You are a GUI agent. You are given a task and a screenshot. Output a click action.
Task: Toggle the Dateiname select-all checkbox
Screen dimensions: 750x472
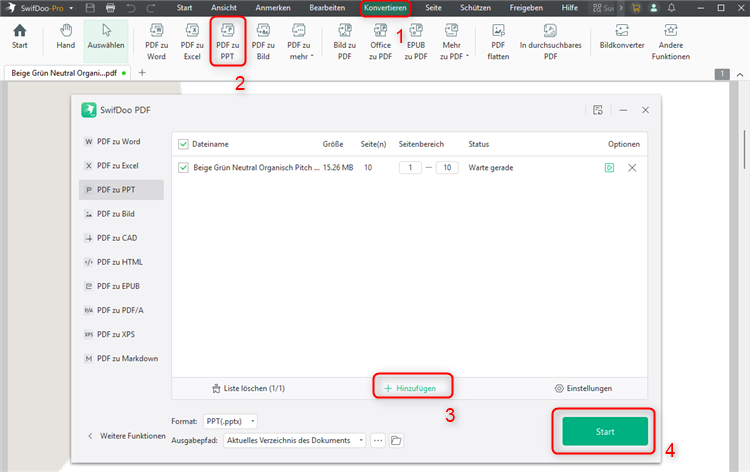click(x=183, y=144)
